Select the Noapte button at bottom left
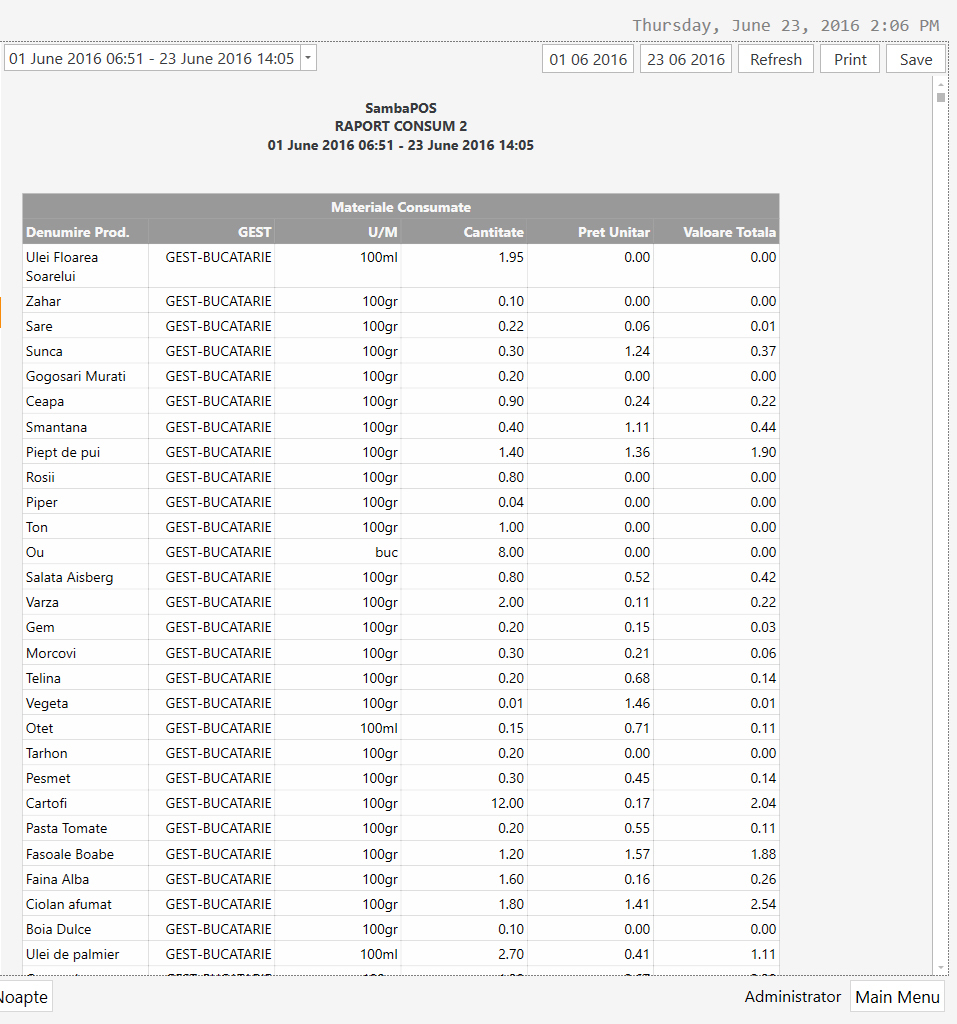 (x=22, y=996)
